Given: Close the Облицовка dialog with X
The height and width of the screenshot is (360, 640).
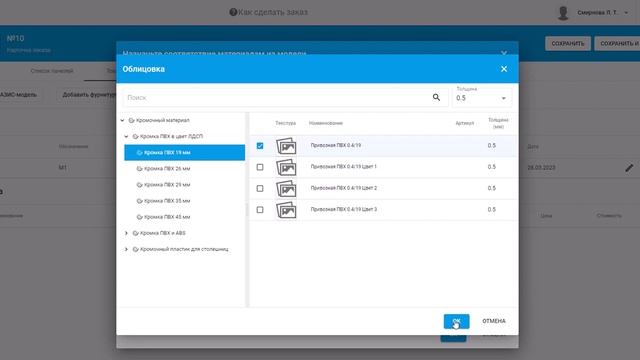Looking at the screenshot, I should click(x=504, y=69).
